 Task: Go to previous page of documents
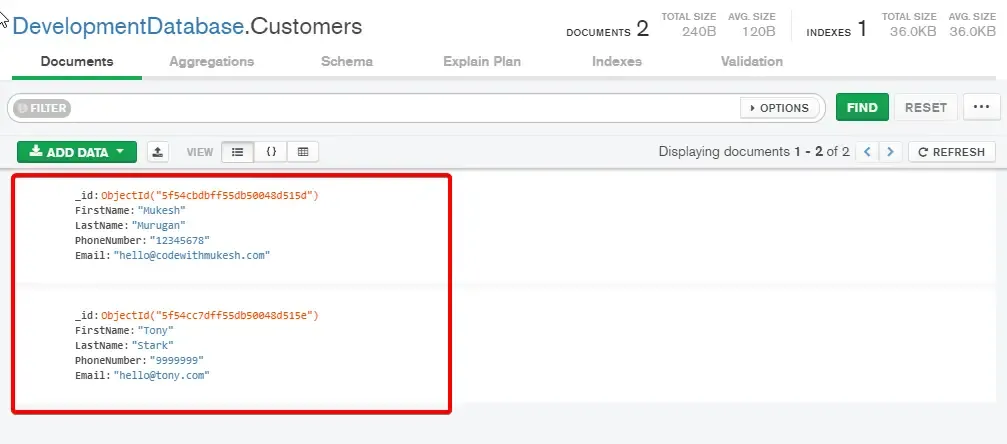(867, 152)
